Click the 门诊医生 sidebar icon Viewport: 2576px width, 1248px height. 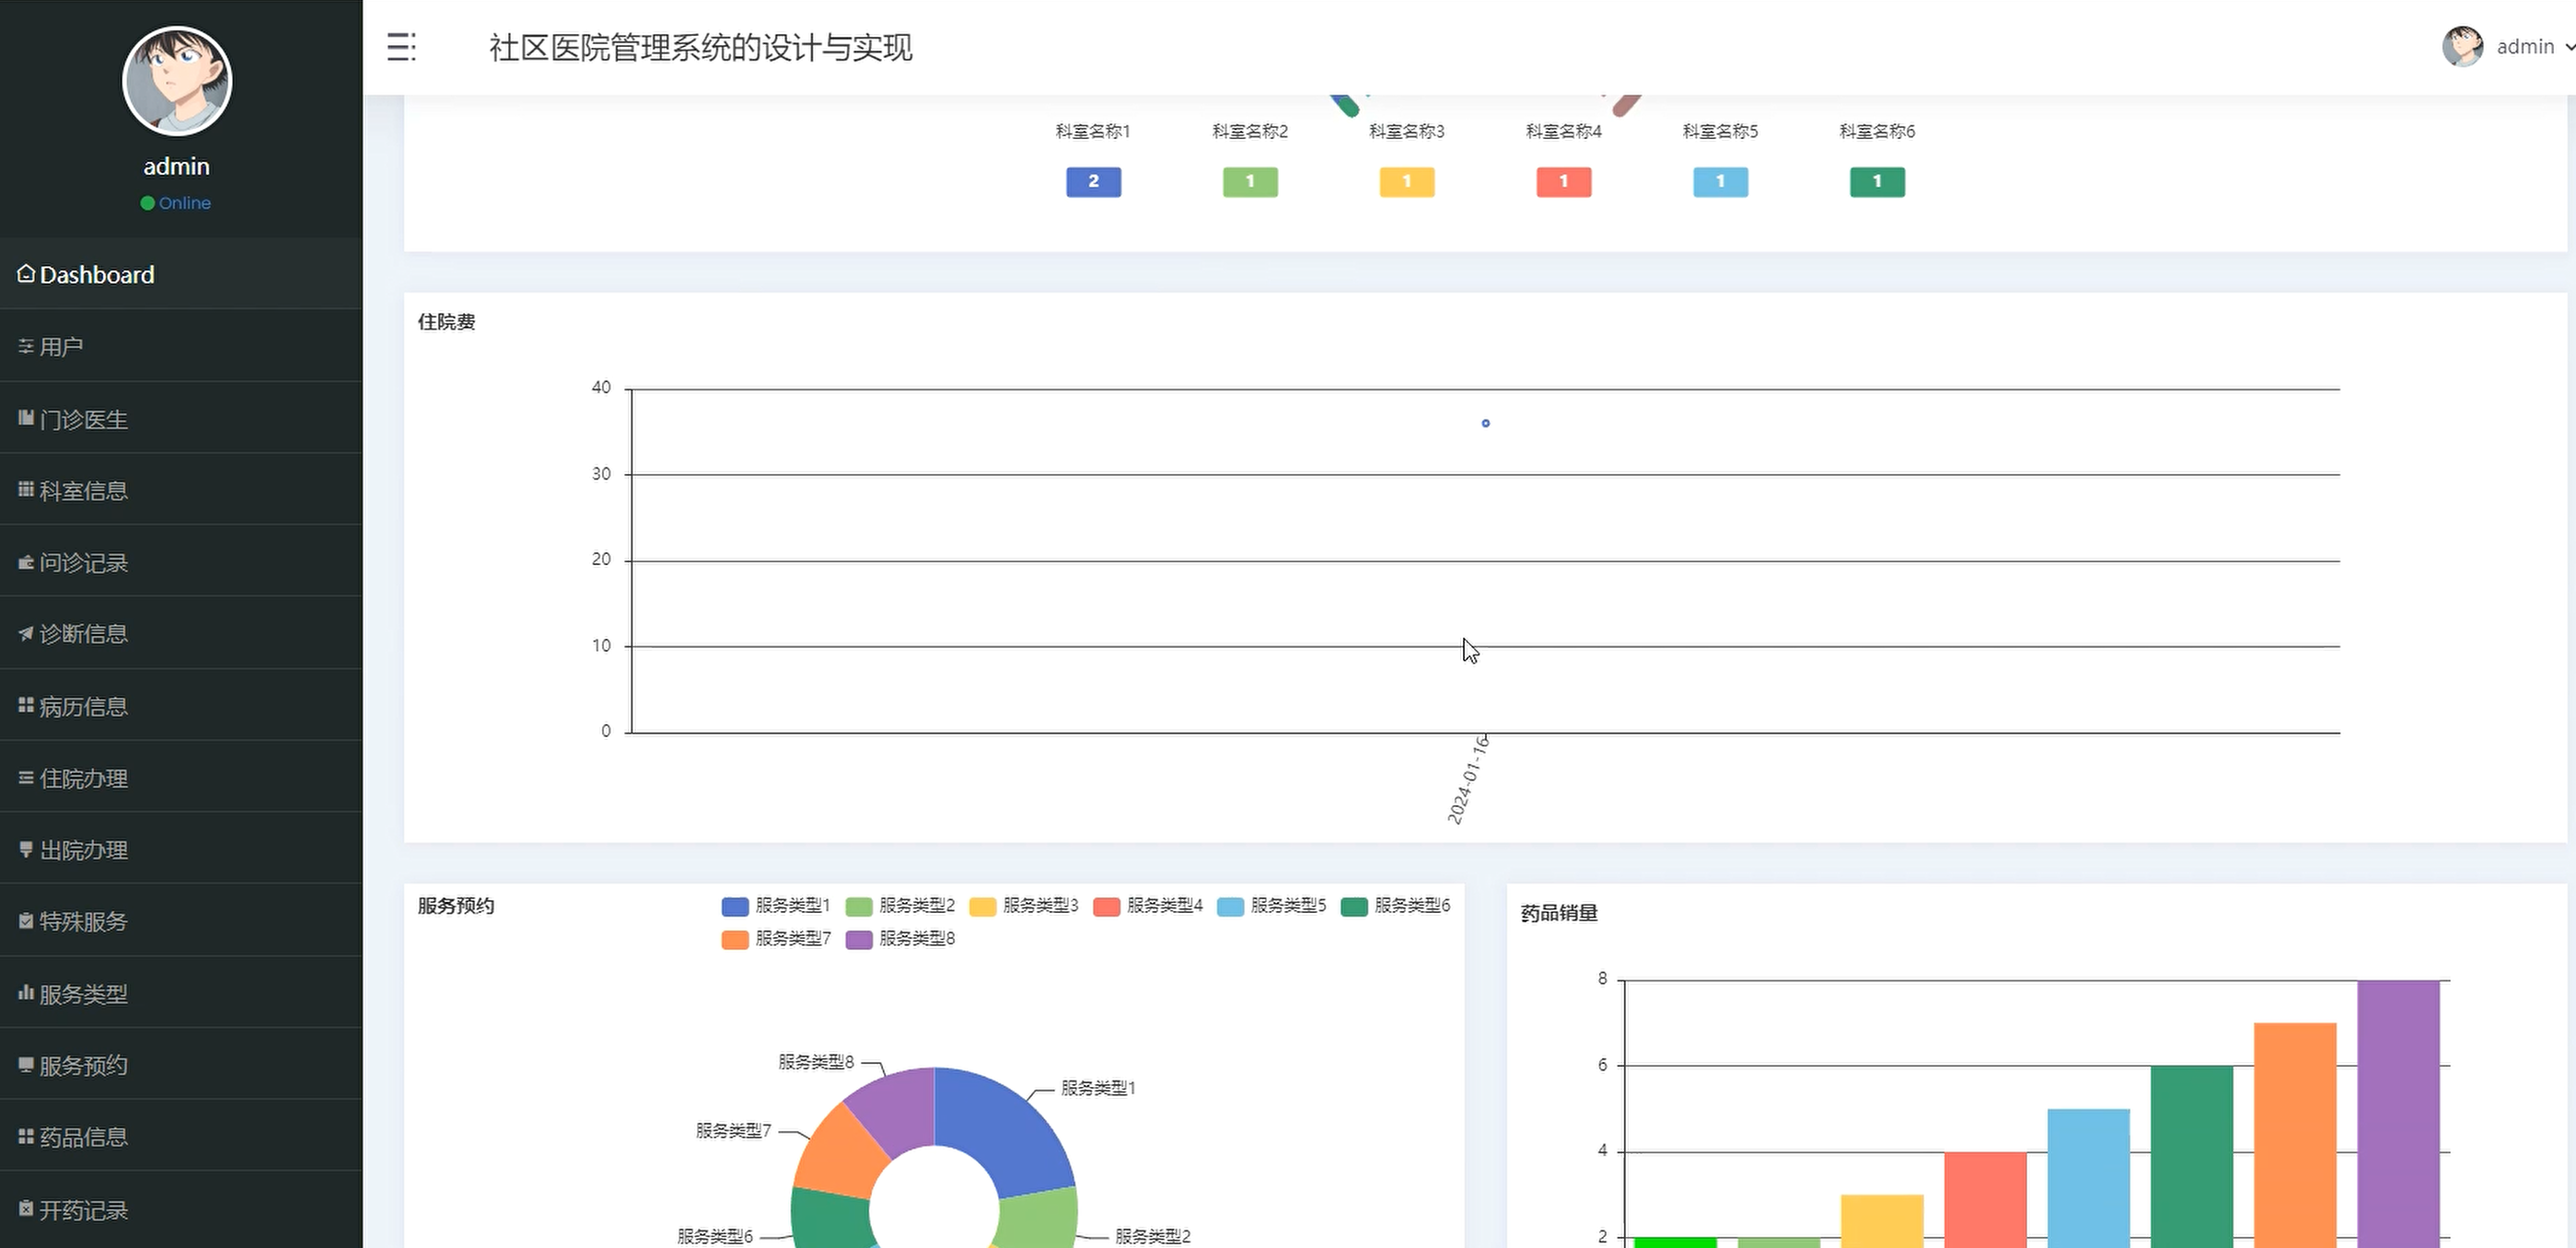[26, 418]
